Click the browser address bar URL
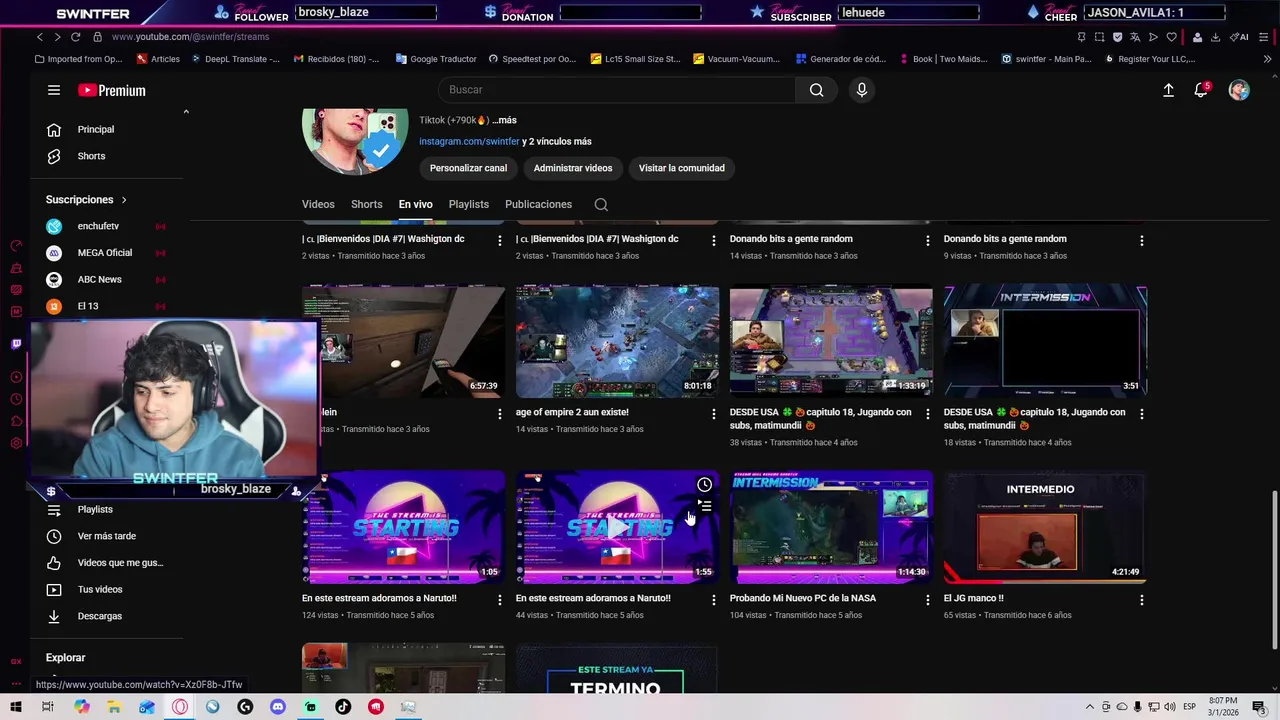Viewport: 1280px width, 720px height. click(190, 37)
